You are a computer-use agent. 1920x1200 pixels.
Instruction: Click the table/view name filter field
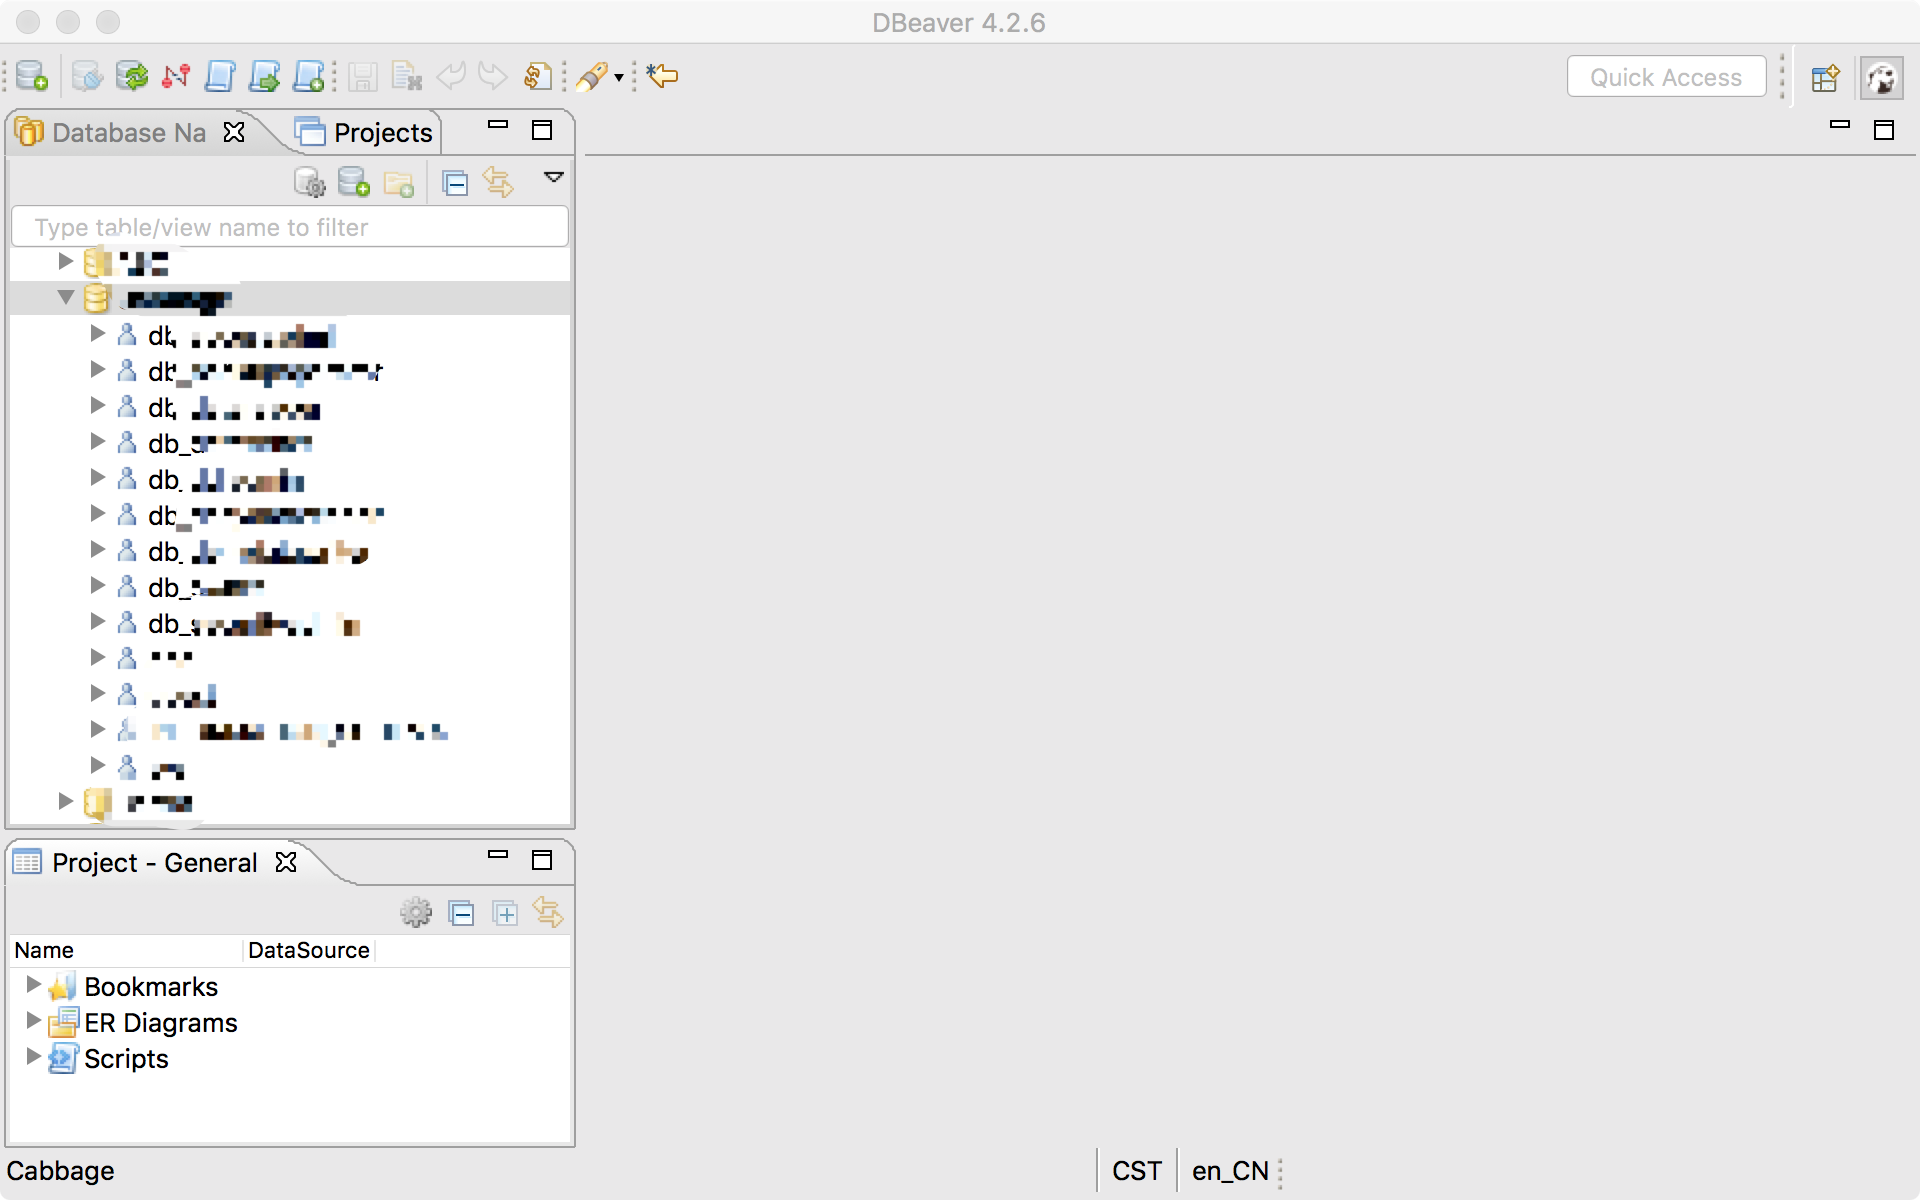point(290,227)
